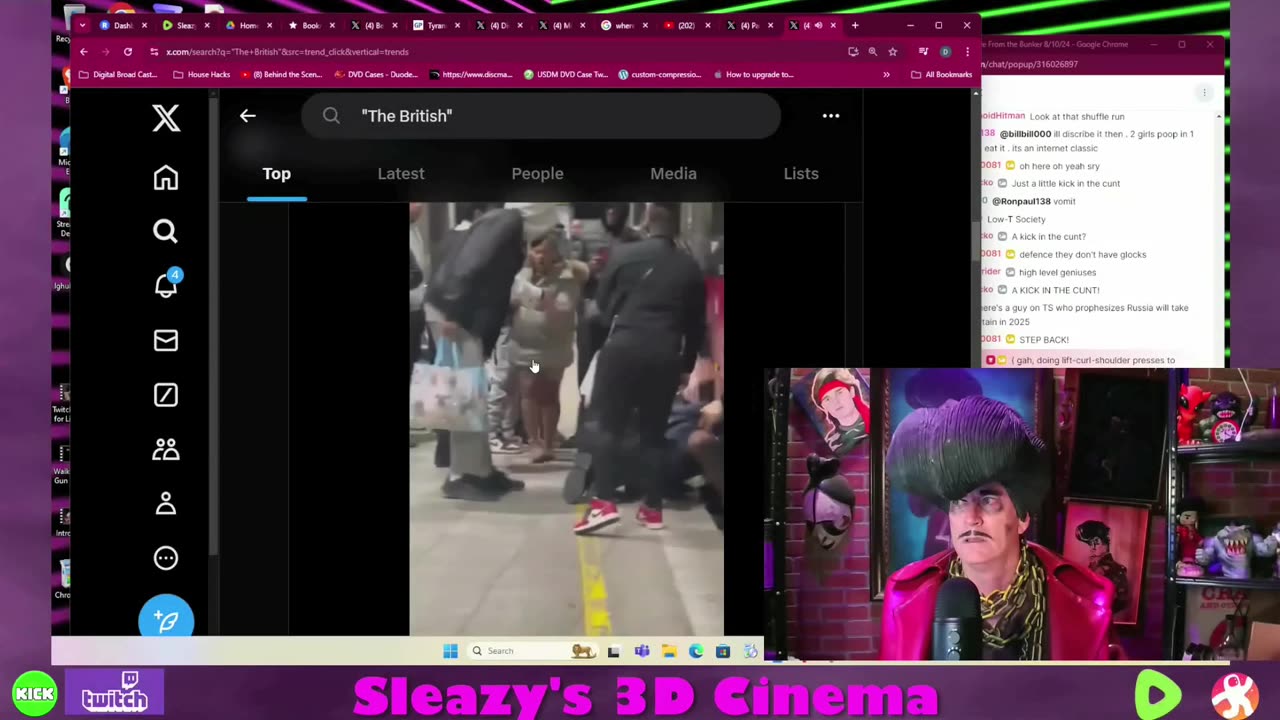The width and height of the screenshot is (1280, 720).
Task: Open the Chrome tab search dropdown arrow
Action: click(83, 25)
